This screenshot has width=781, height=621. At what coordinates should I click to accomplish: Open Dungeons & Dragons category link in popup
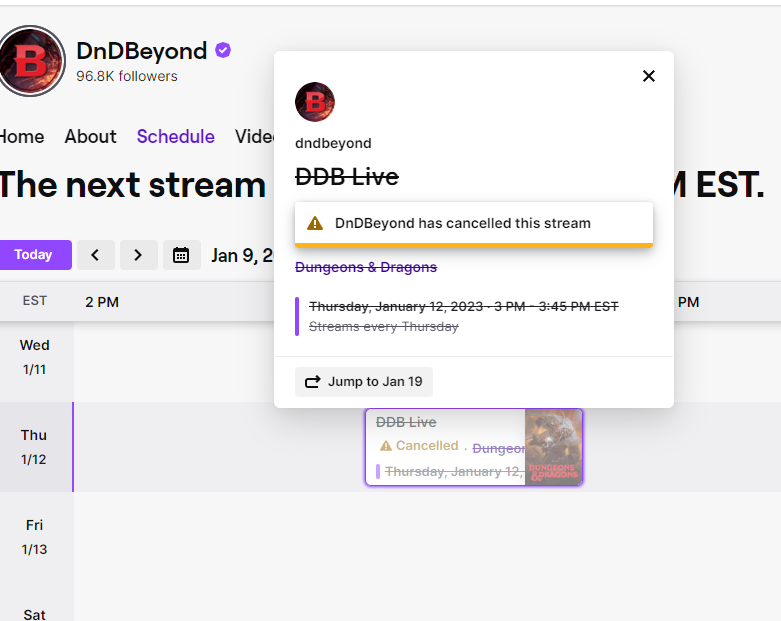pyautogui.click(x=366, y=267)
